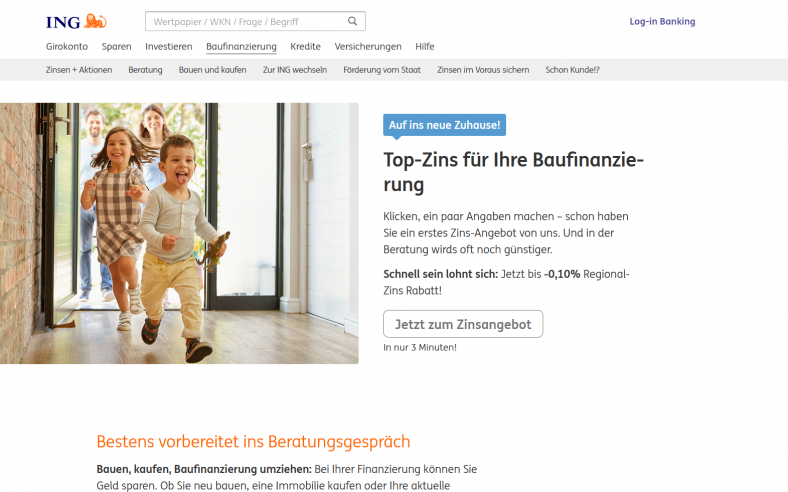The height and width of the screenshot is (492, 788).
Task: Click Zinsen + Aktionen submenu link
Action: coord(79,70)
